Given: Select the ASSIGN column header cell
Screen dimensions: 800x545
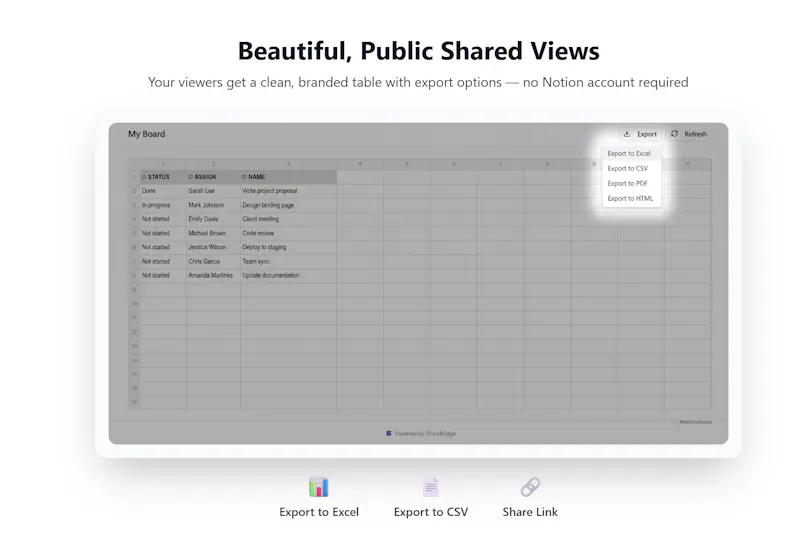Looking at the screenshot, I should tap(213, 177).
